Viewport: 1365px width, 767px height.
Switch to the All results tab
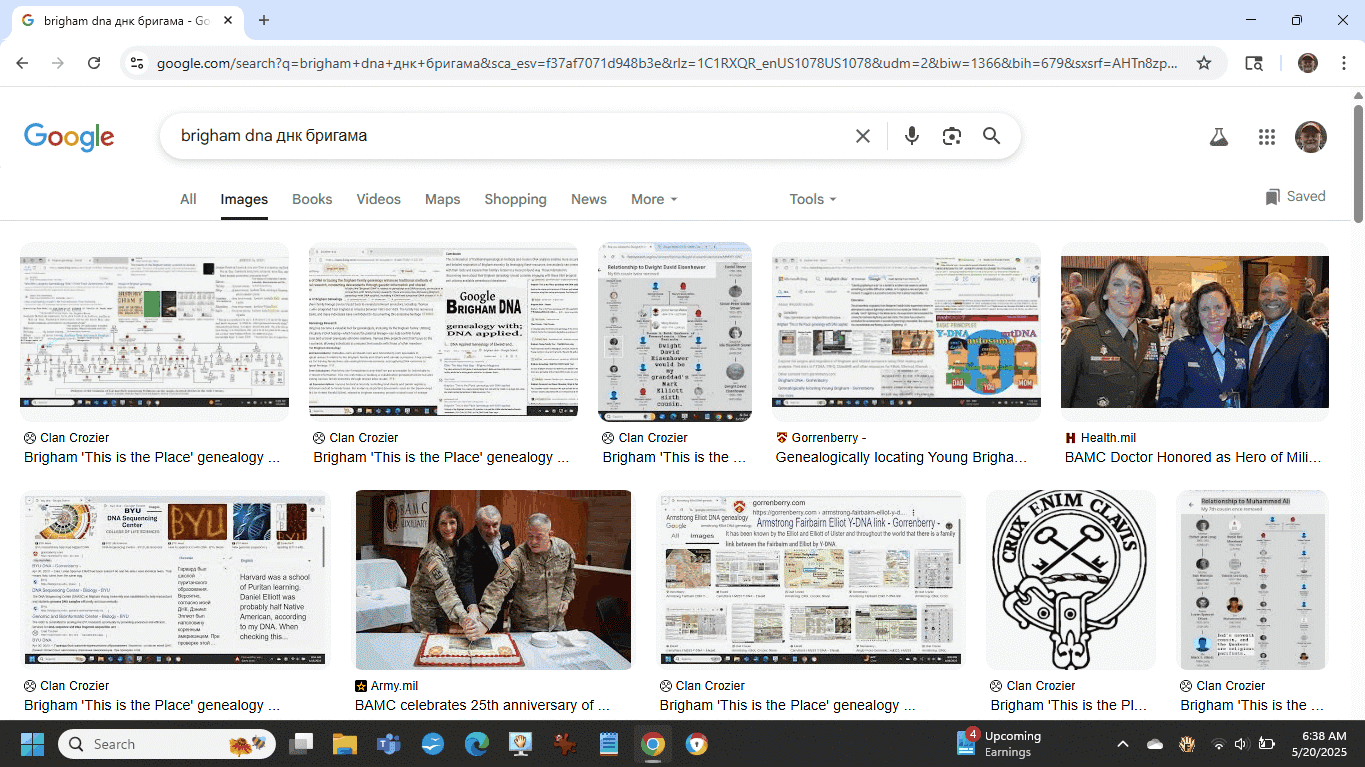point(188,199)
